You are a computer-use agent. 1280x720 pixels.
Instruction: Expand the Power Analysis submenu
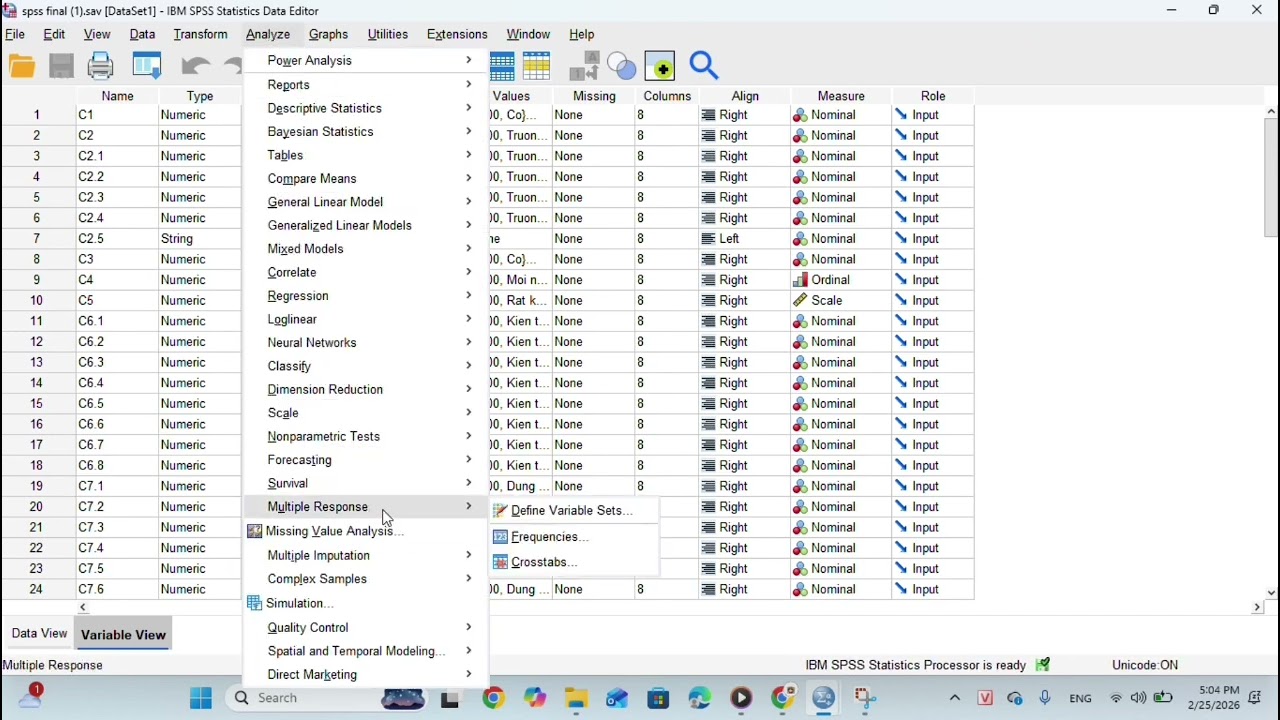pyautogui.click(x=366, y=61)
